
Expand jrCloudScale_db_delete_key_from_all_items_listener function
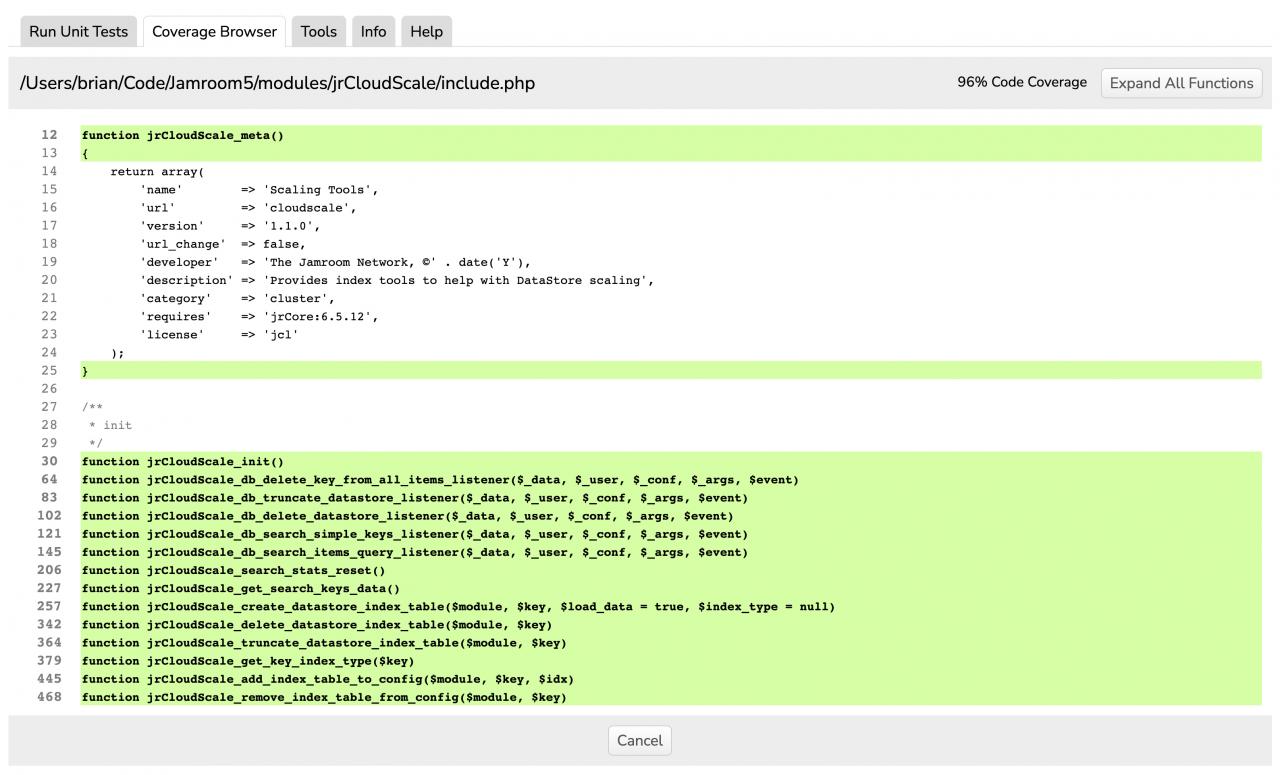click(x=440, y=479)
